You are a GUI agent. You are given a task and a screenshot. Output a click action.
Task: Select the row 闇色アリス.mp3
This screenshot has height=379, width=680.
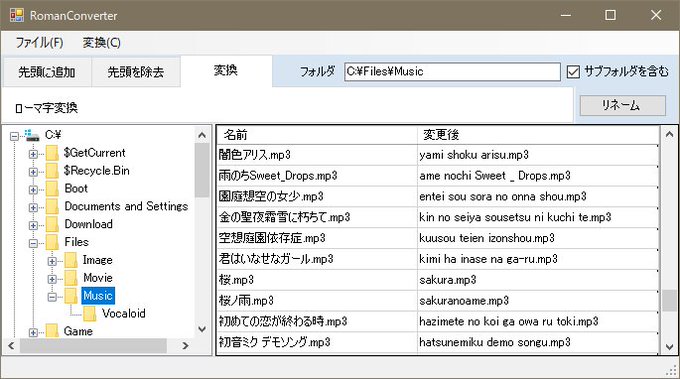pyautogui.click(x=437, y=155)
